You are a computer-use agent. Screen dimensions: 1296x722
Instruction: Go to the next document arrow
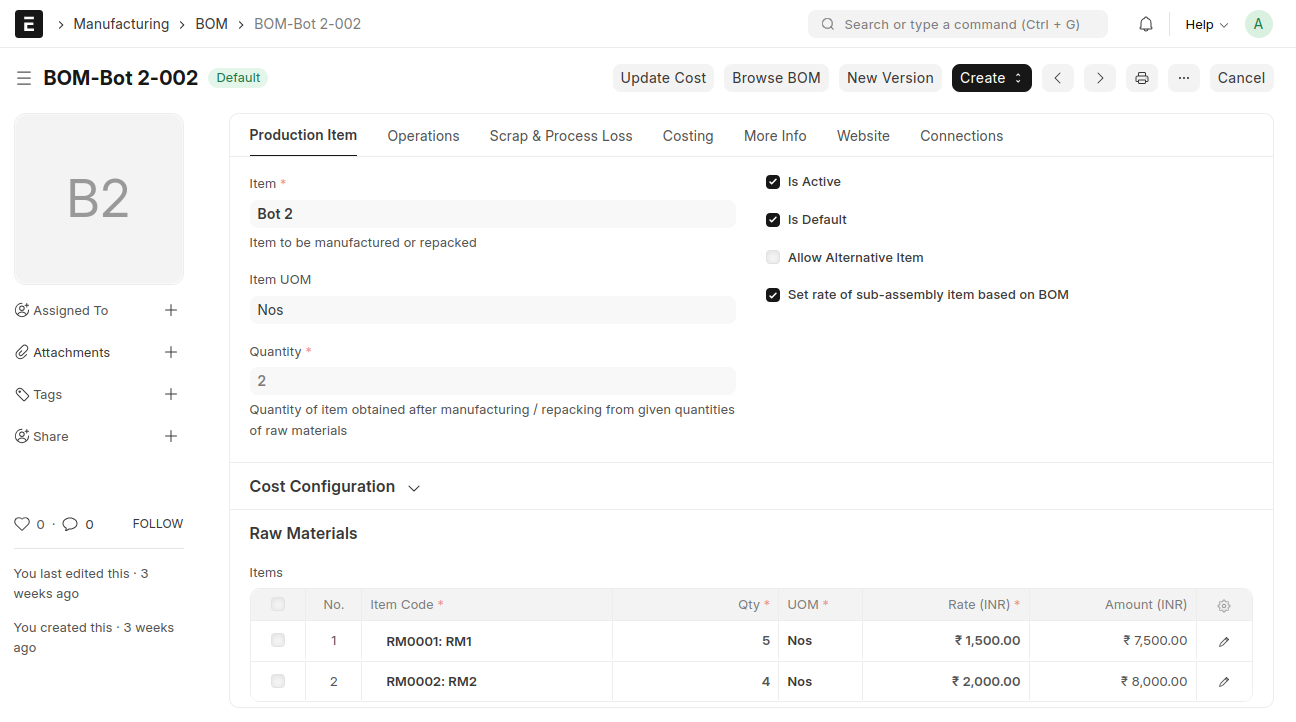[1099, 78]
